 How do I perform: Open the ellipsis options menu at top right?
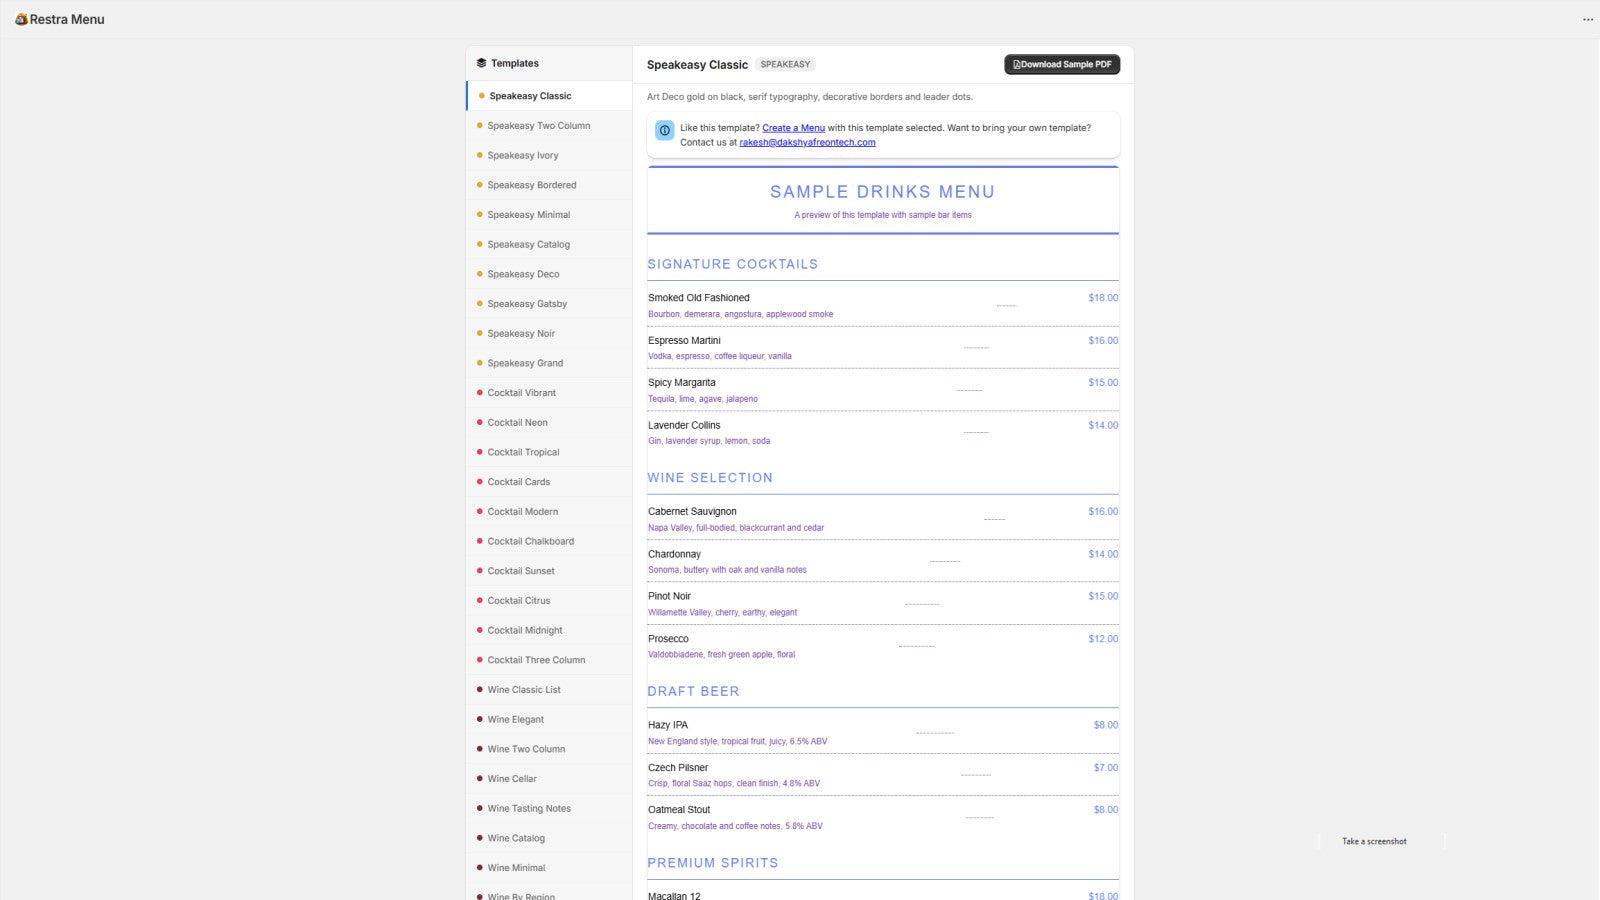[1587, 19]
